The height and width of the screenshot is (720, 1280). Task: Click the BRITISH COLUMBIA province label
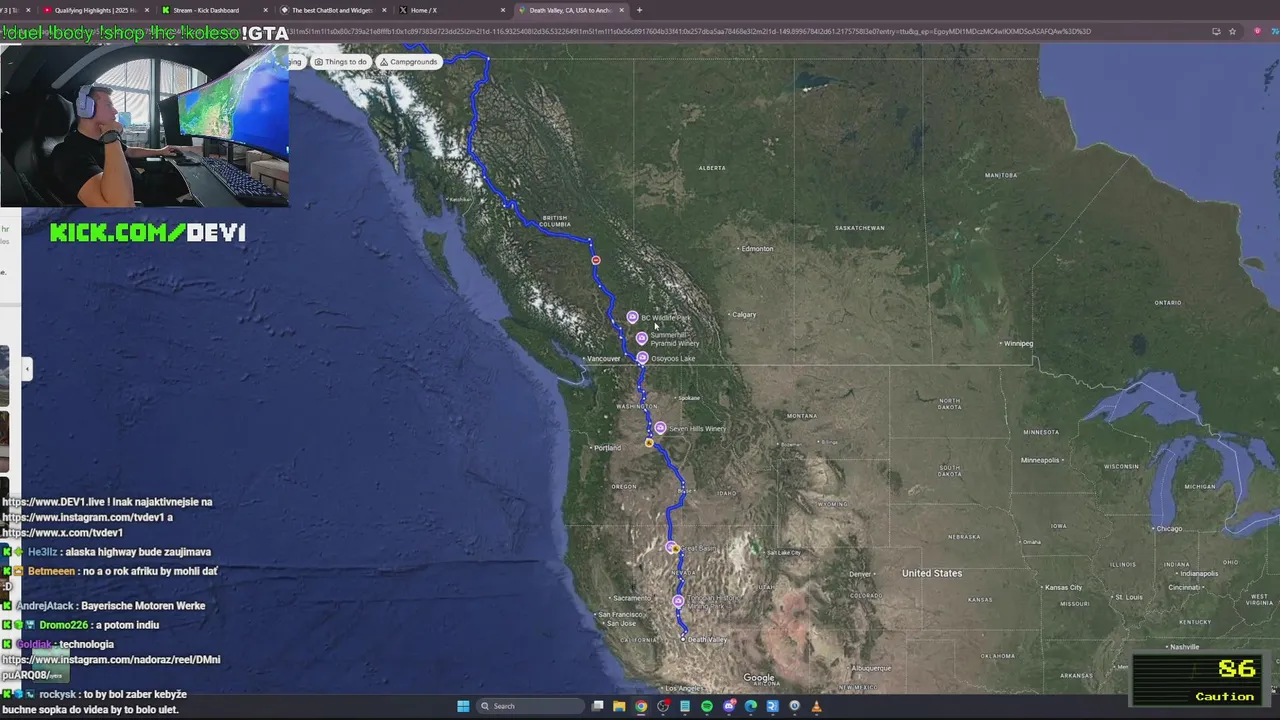click(x=555, y=221)
